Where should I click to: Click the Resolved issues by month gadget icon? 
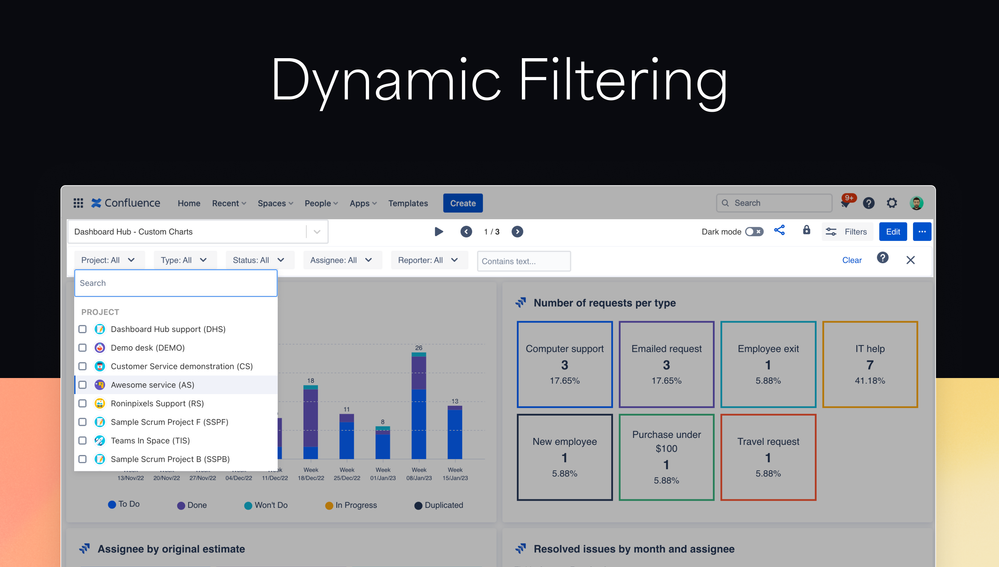521,549
